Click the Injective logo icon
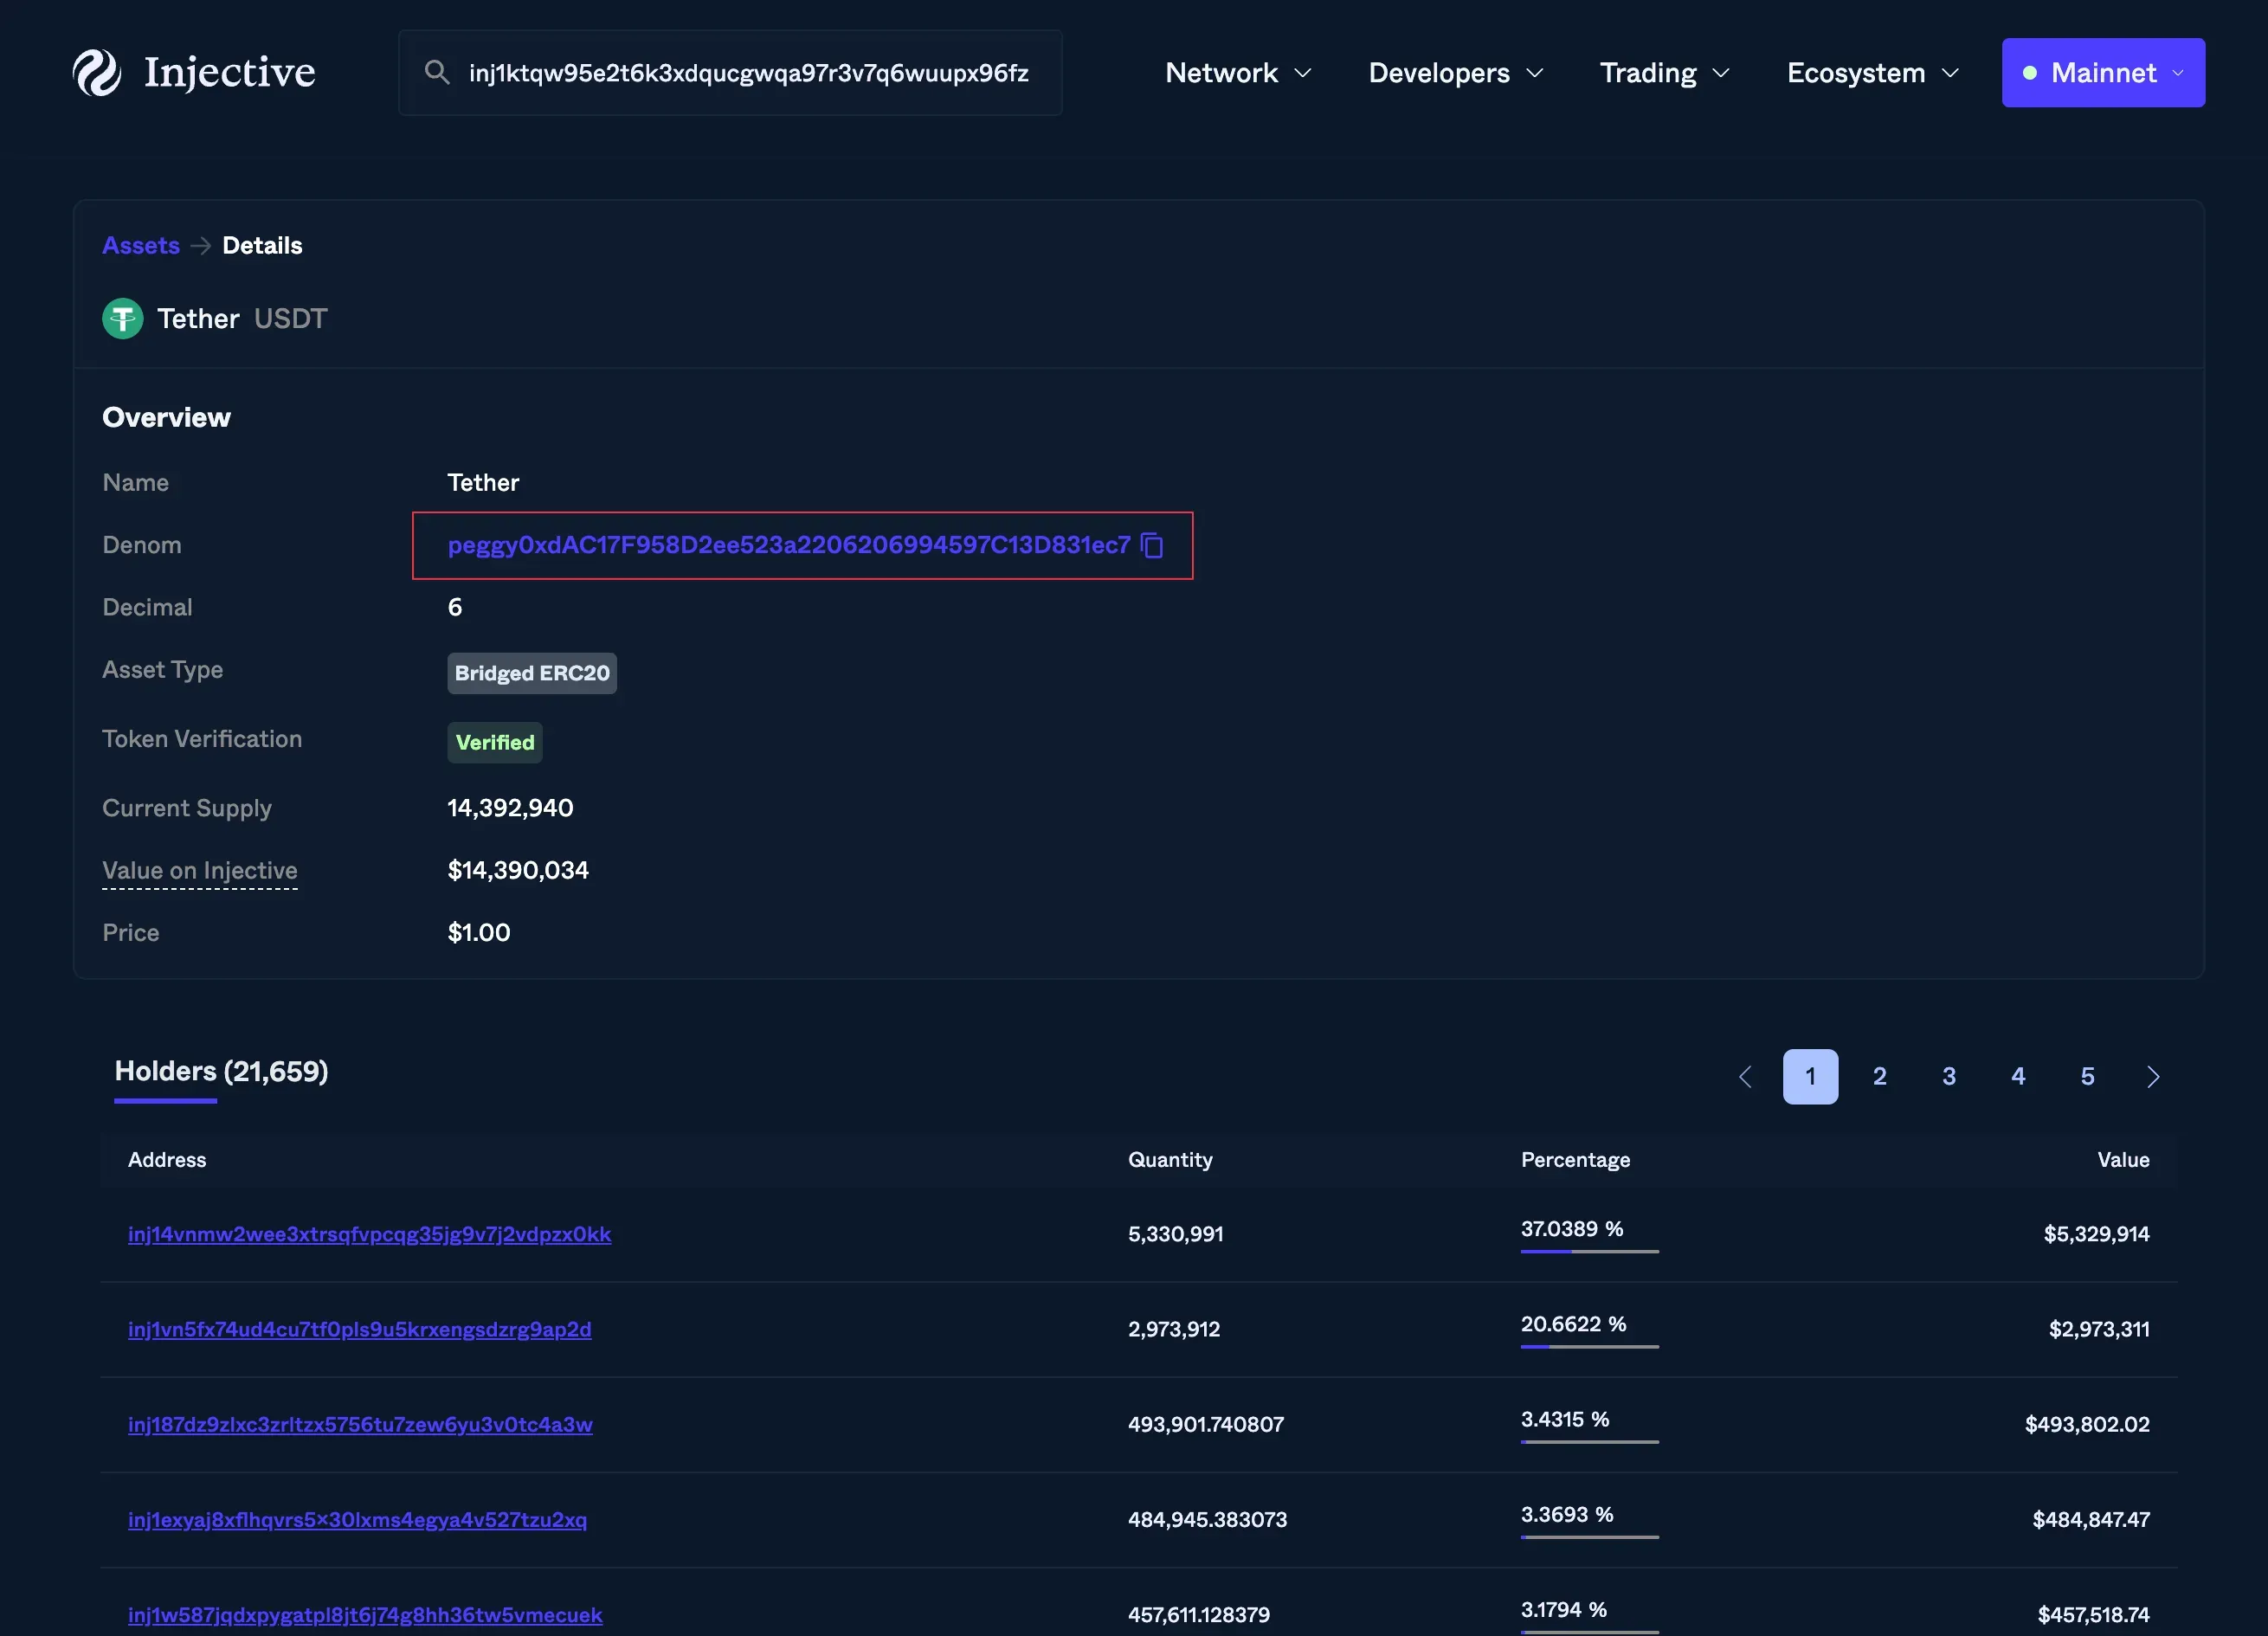 (x=97, y=73)
